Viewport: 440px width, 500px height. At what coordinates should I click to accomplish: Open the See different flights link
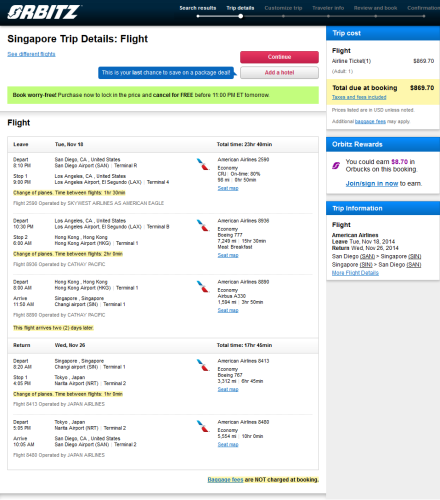tap(31, 54)
